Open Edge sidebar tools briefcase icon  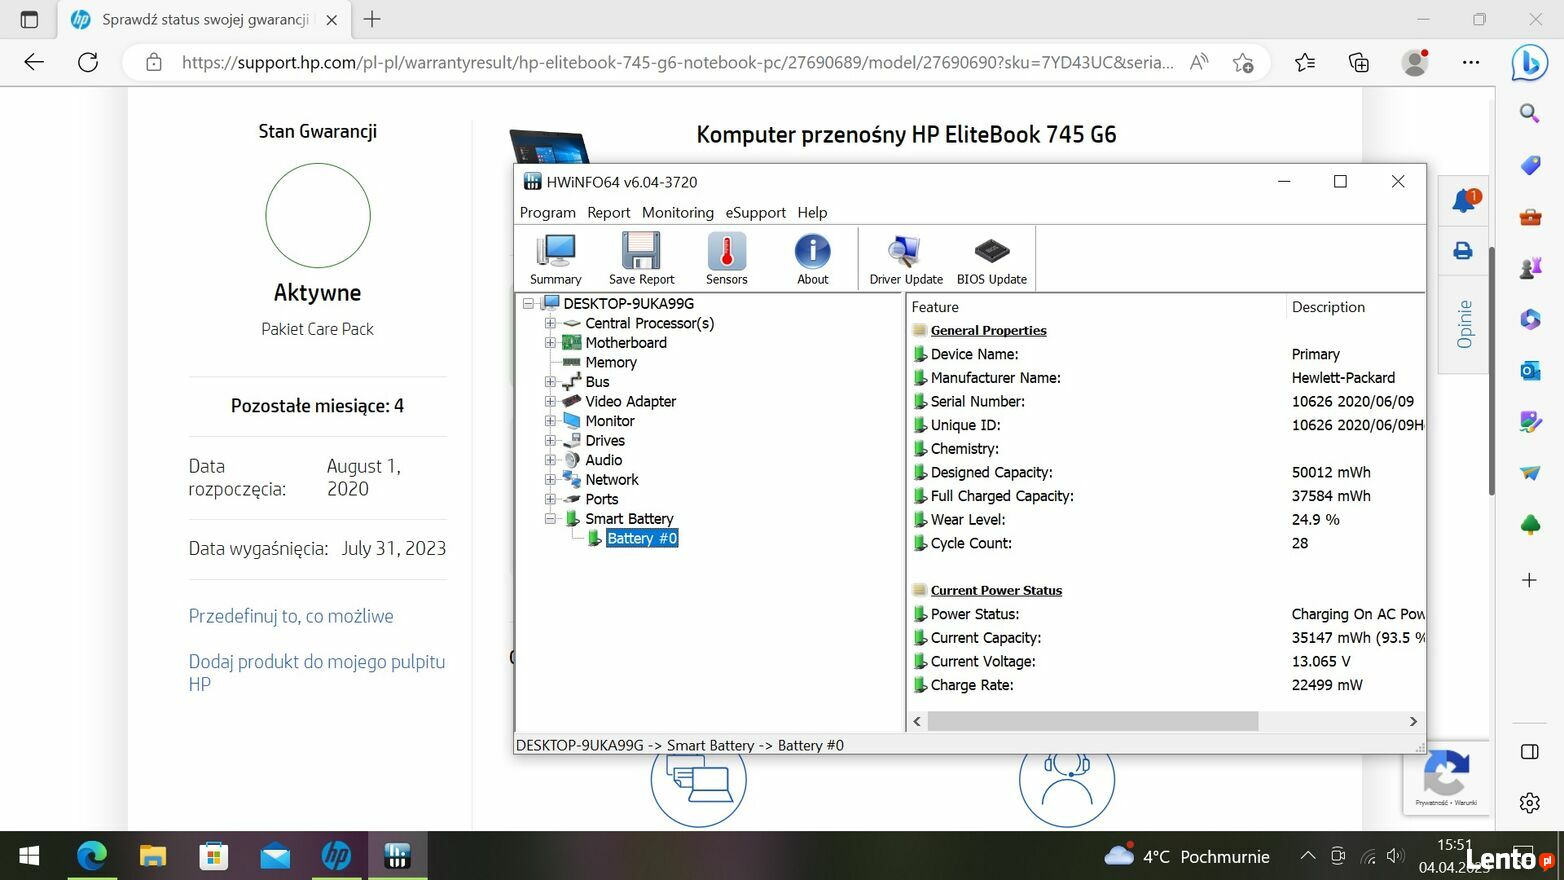pyautogui.click(x=1530, y=216)
